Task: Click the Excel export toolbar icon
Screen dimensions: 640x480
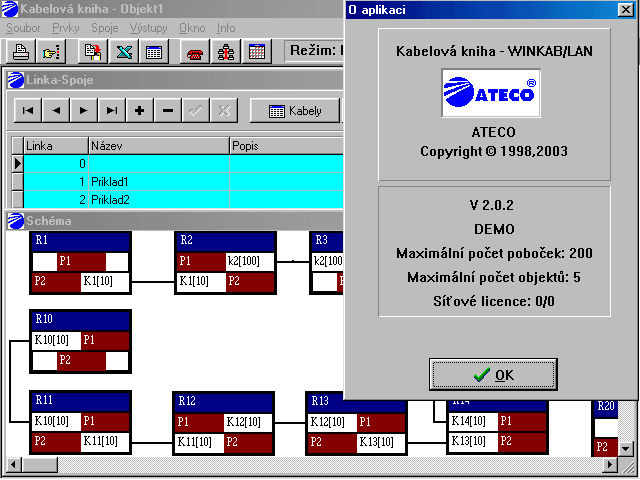Action: point(124,52)
